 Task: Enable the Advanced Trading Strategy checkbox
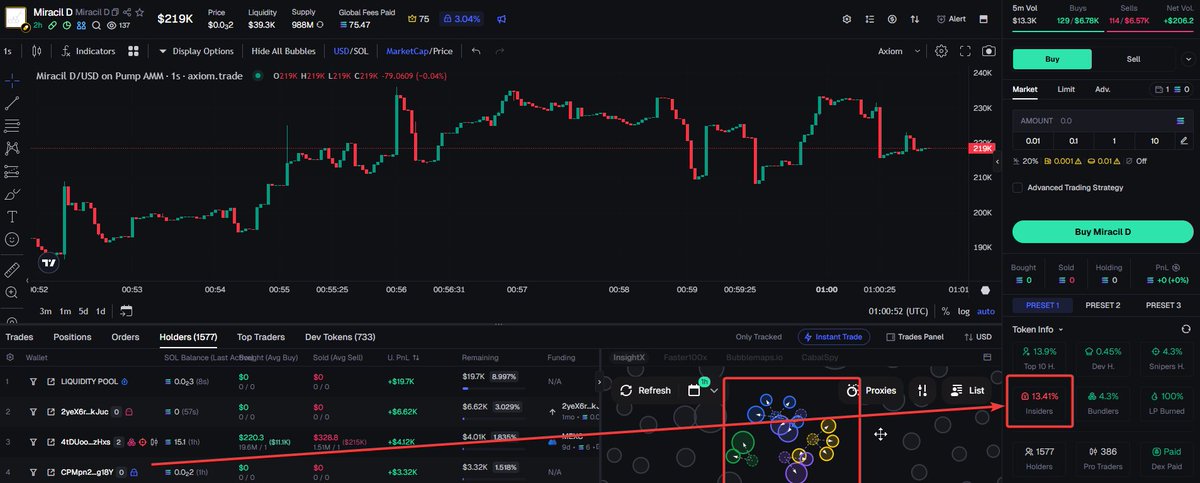[x=1018, y=187]
